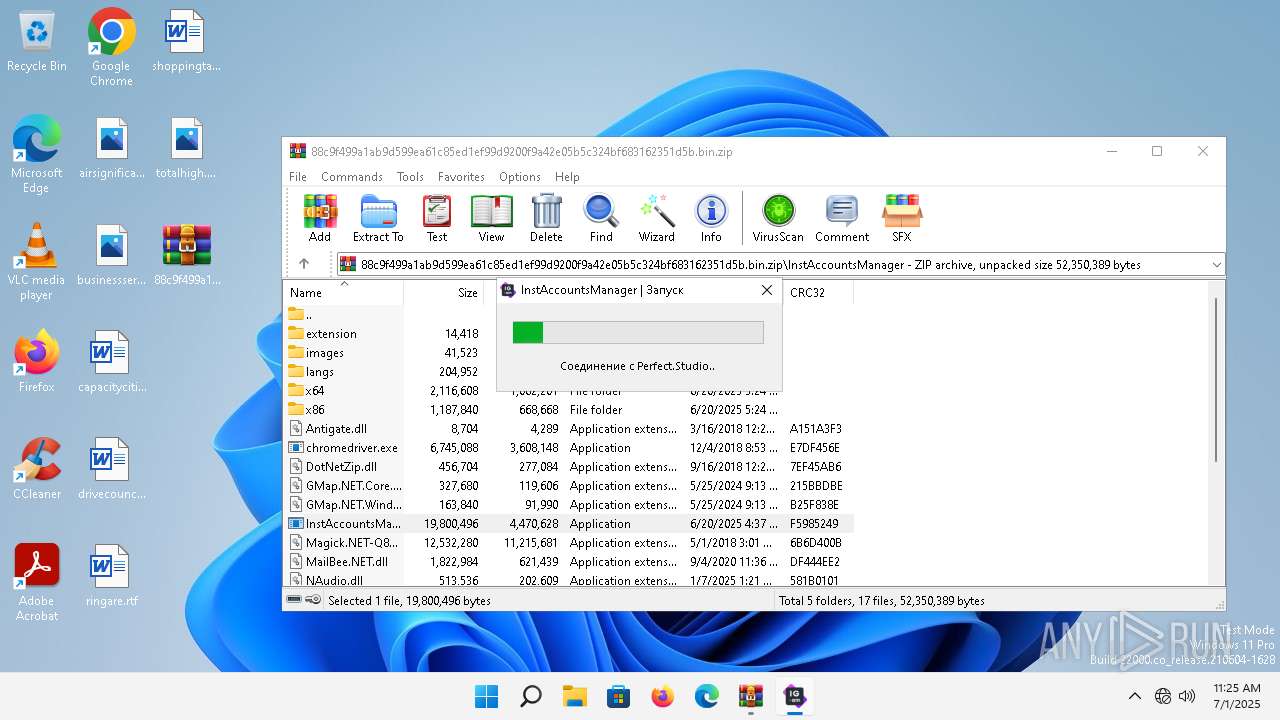Start the VirusScan tool
The width and height of the screenshot is (1280, 720).
tap(778, 218)
